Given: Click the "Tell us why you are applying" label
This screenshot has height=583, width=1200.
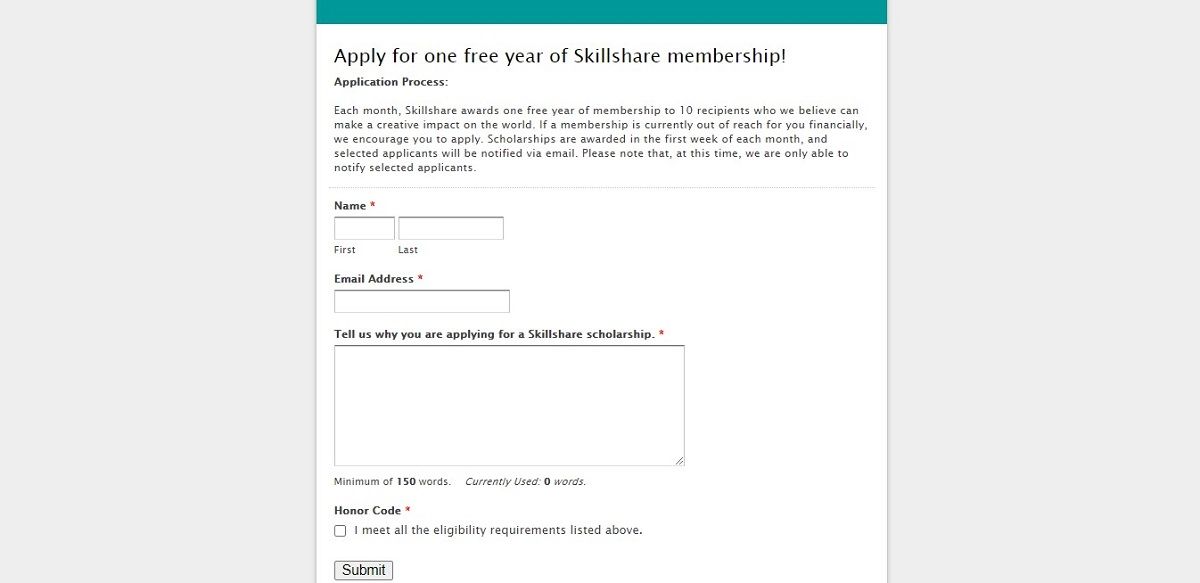Looking at the screenshot, I should [494, 334].
